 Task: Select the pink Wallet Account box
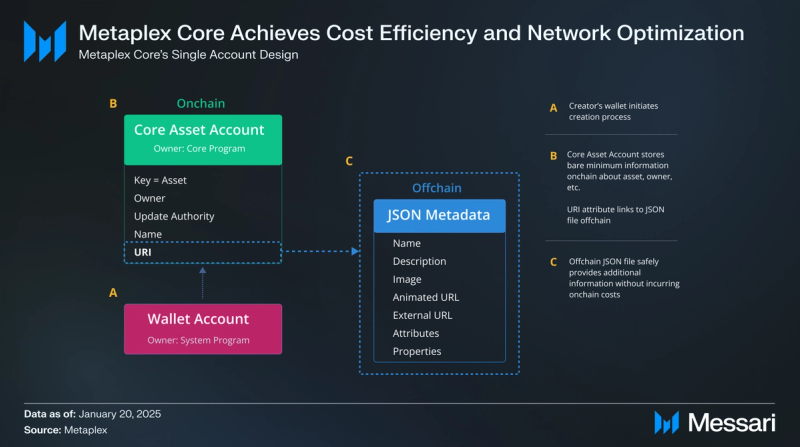203,329
